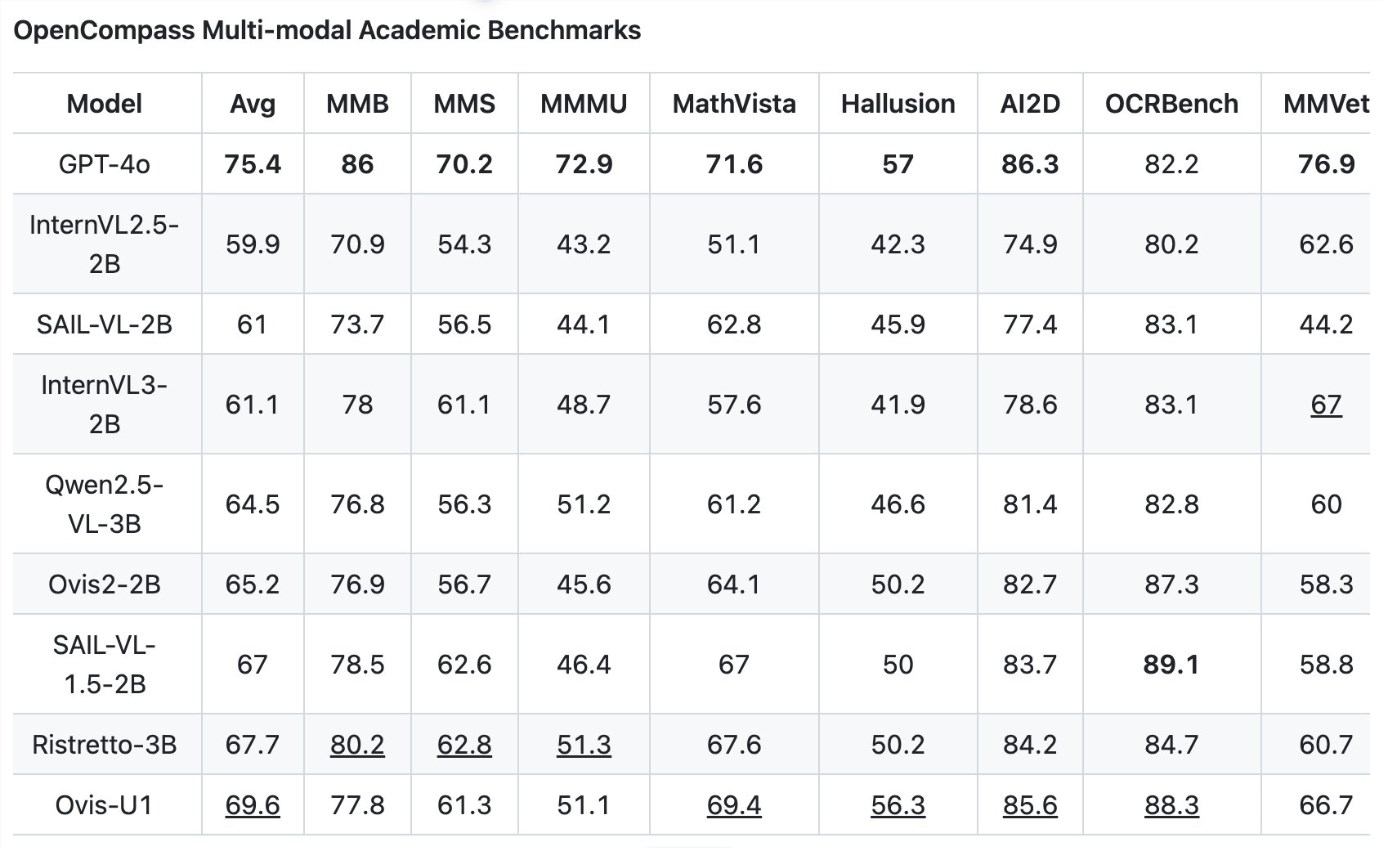Select the bold 89.1 OCRBench score

click(x=1171, y=665)
